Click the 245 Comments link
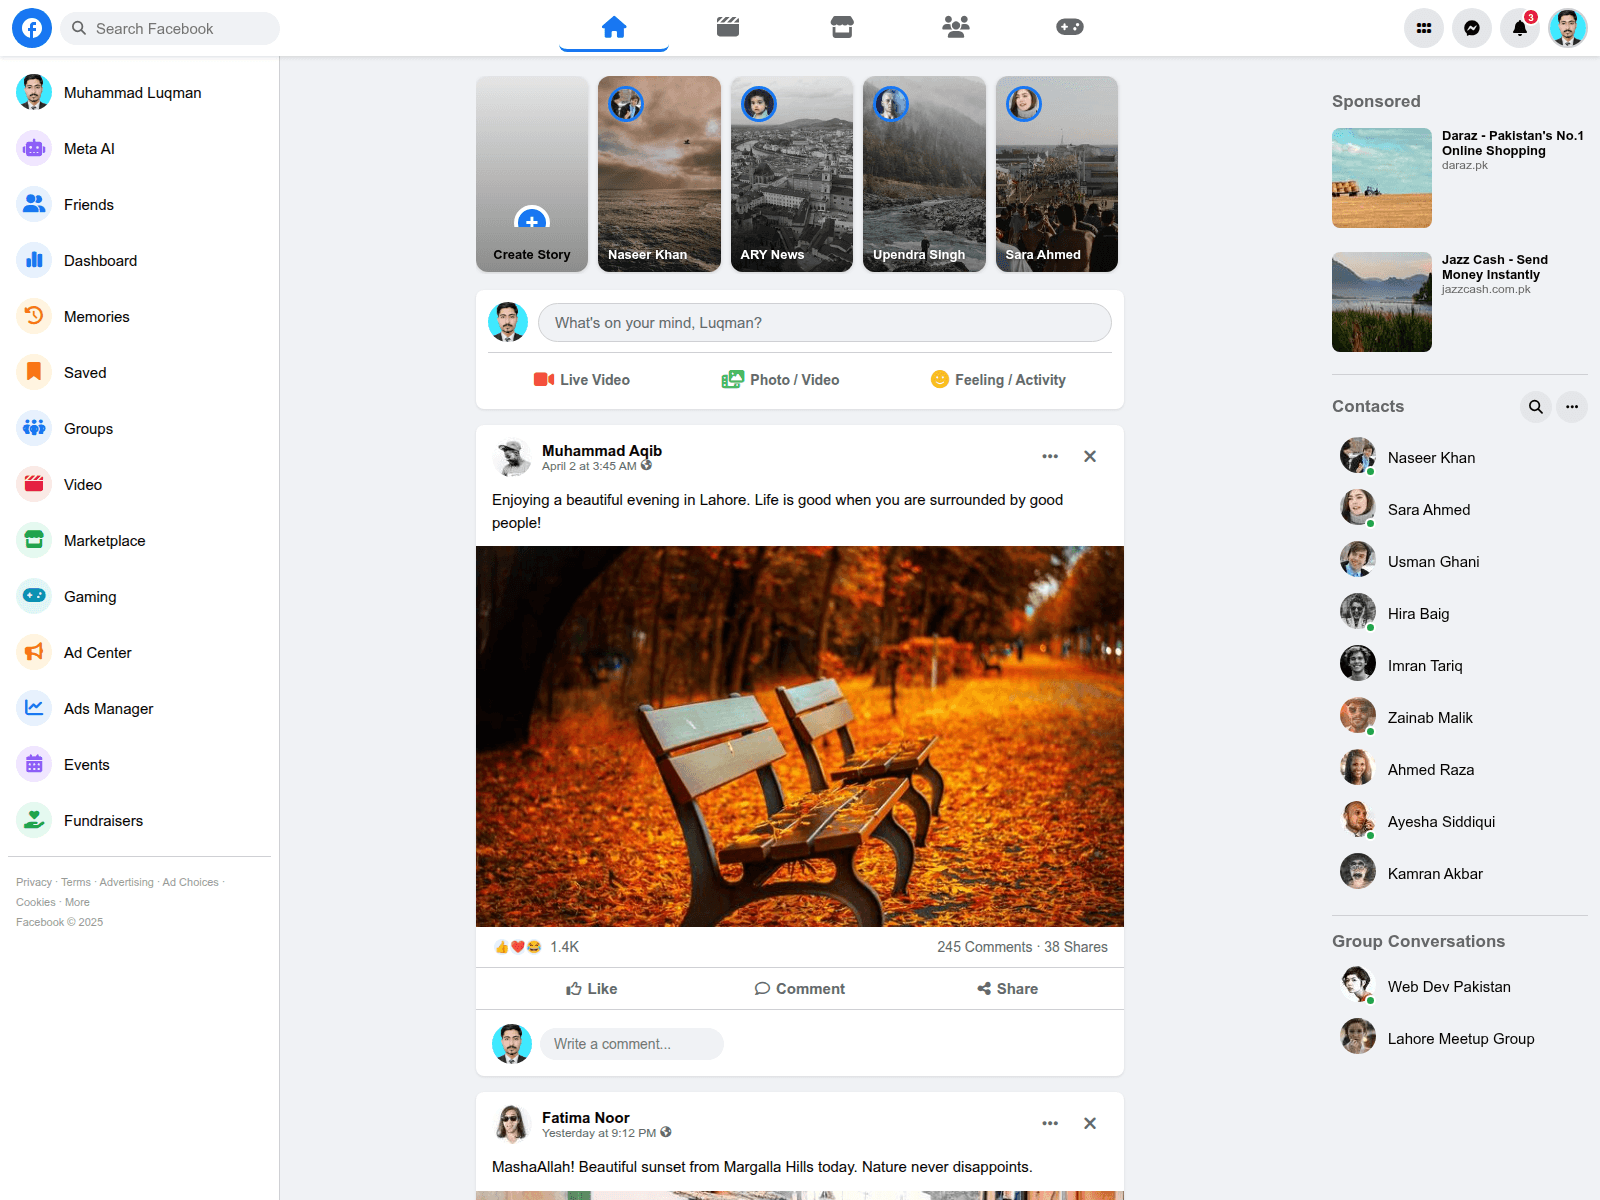The height and width of the screenshot is (1200, 1600). pyautogui.click(x=984, y=947)
